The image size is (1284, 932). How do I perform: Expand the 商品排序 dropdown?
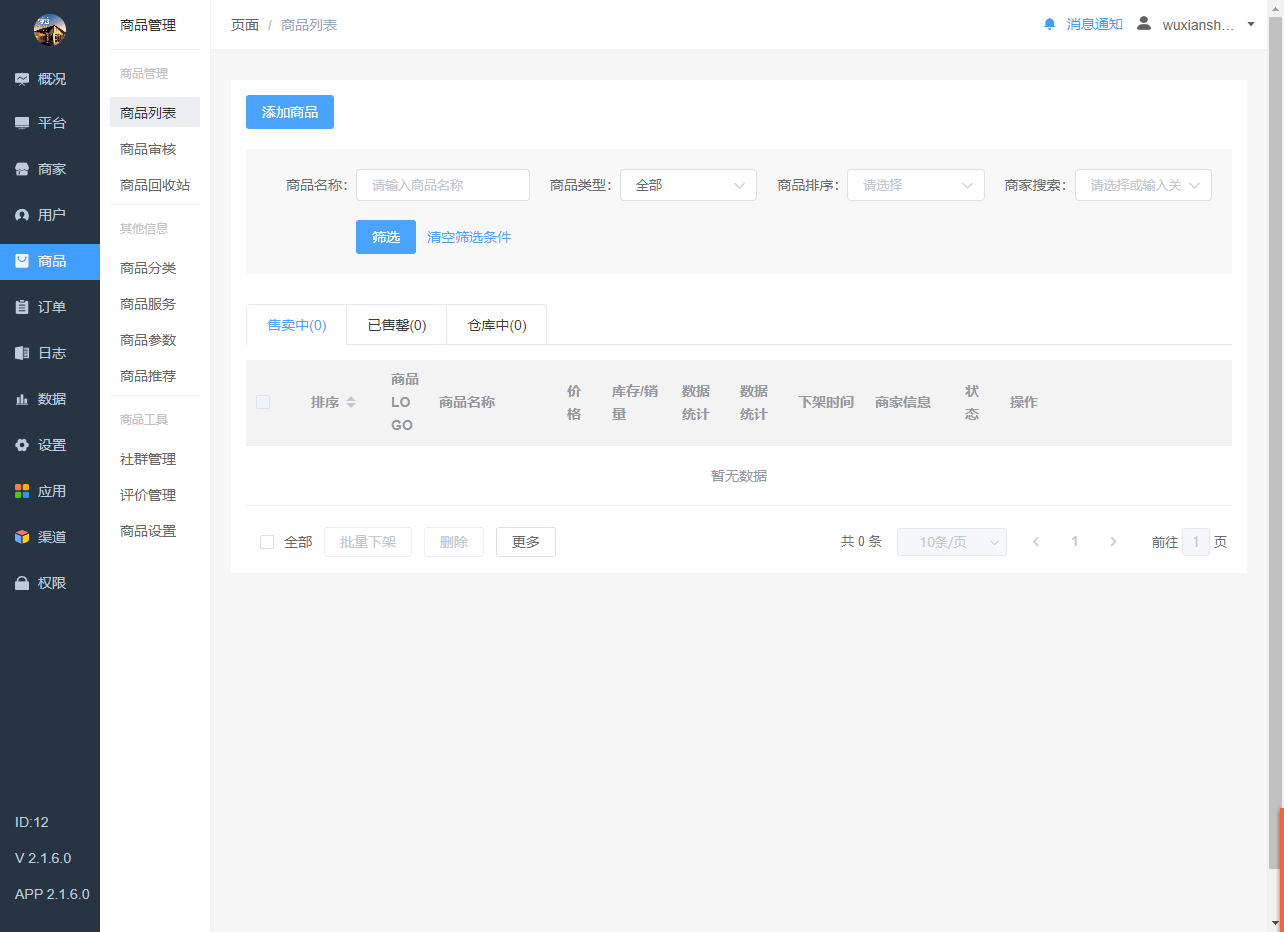pyautogui.click(x=915, y=185)
